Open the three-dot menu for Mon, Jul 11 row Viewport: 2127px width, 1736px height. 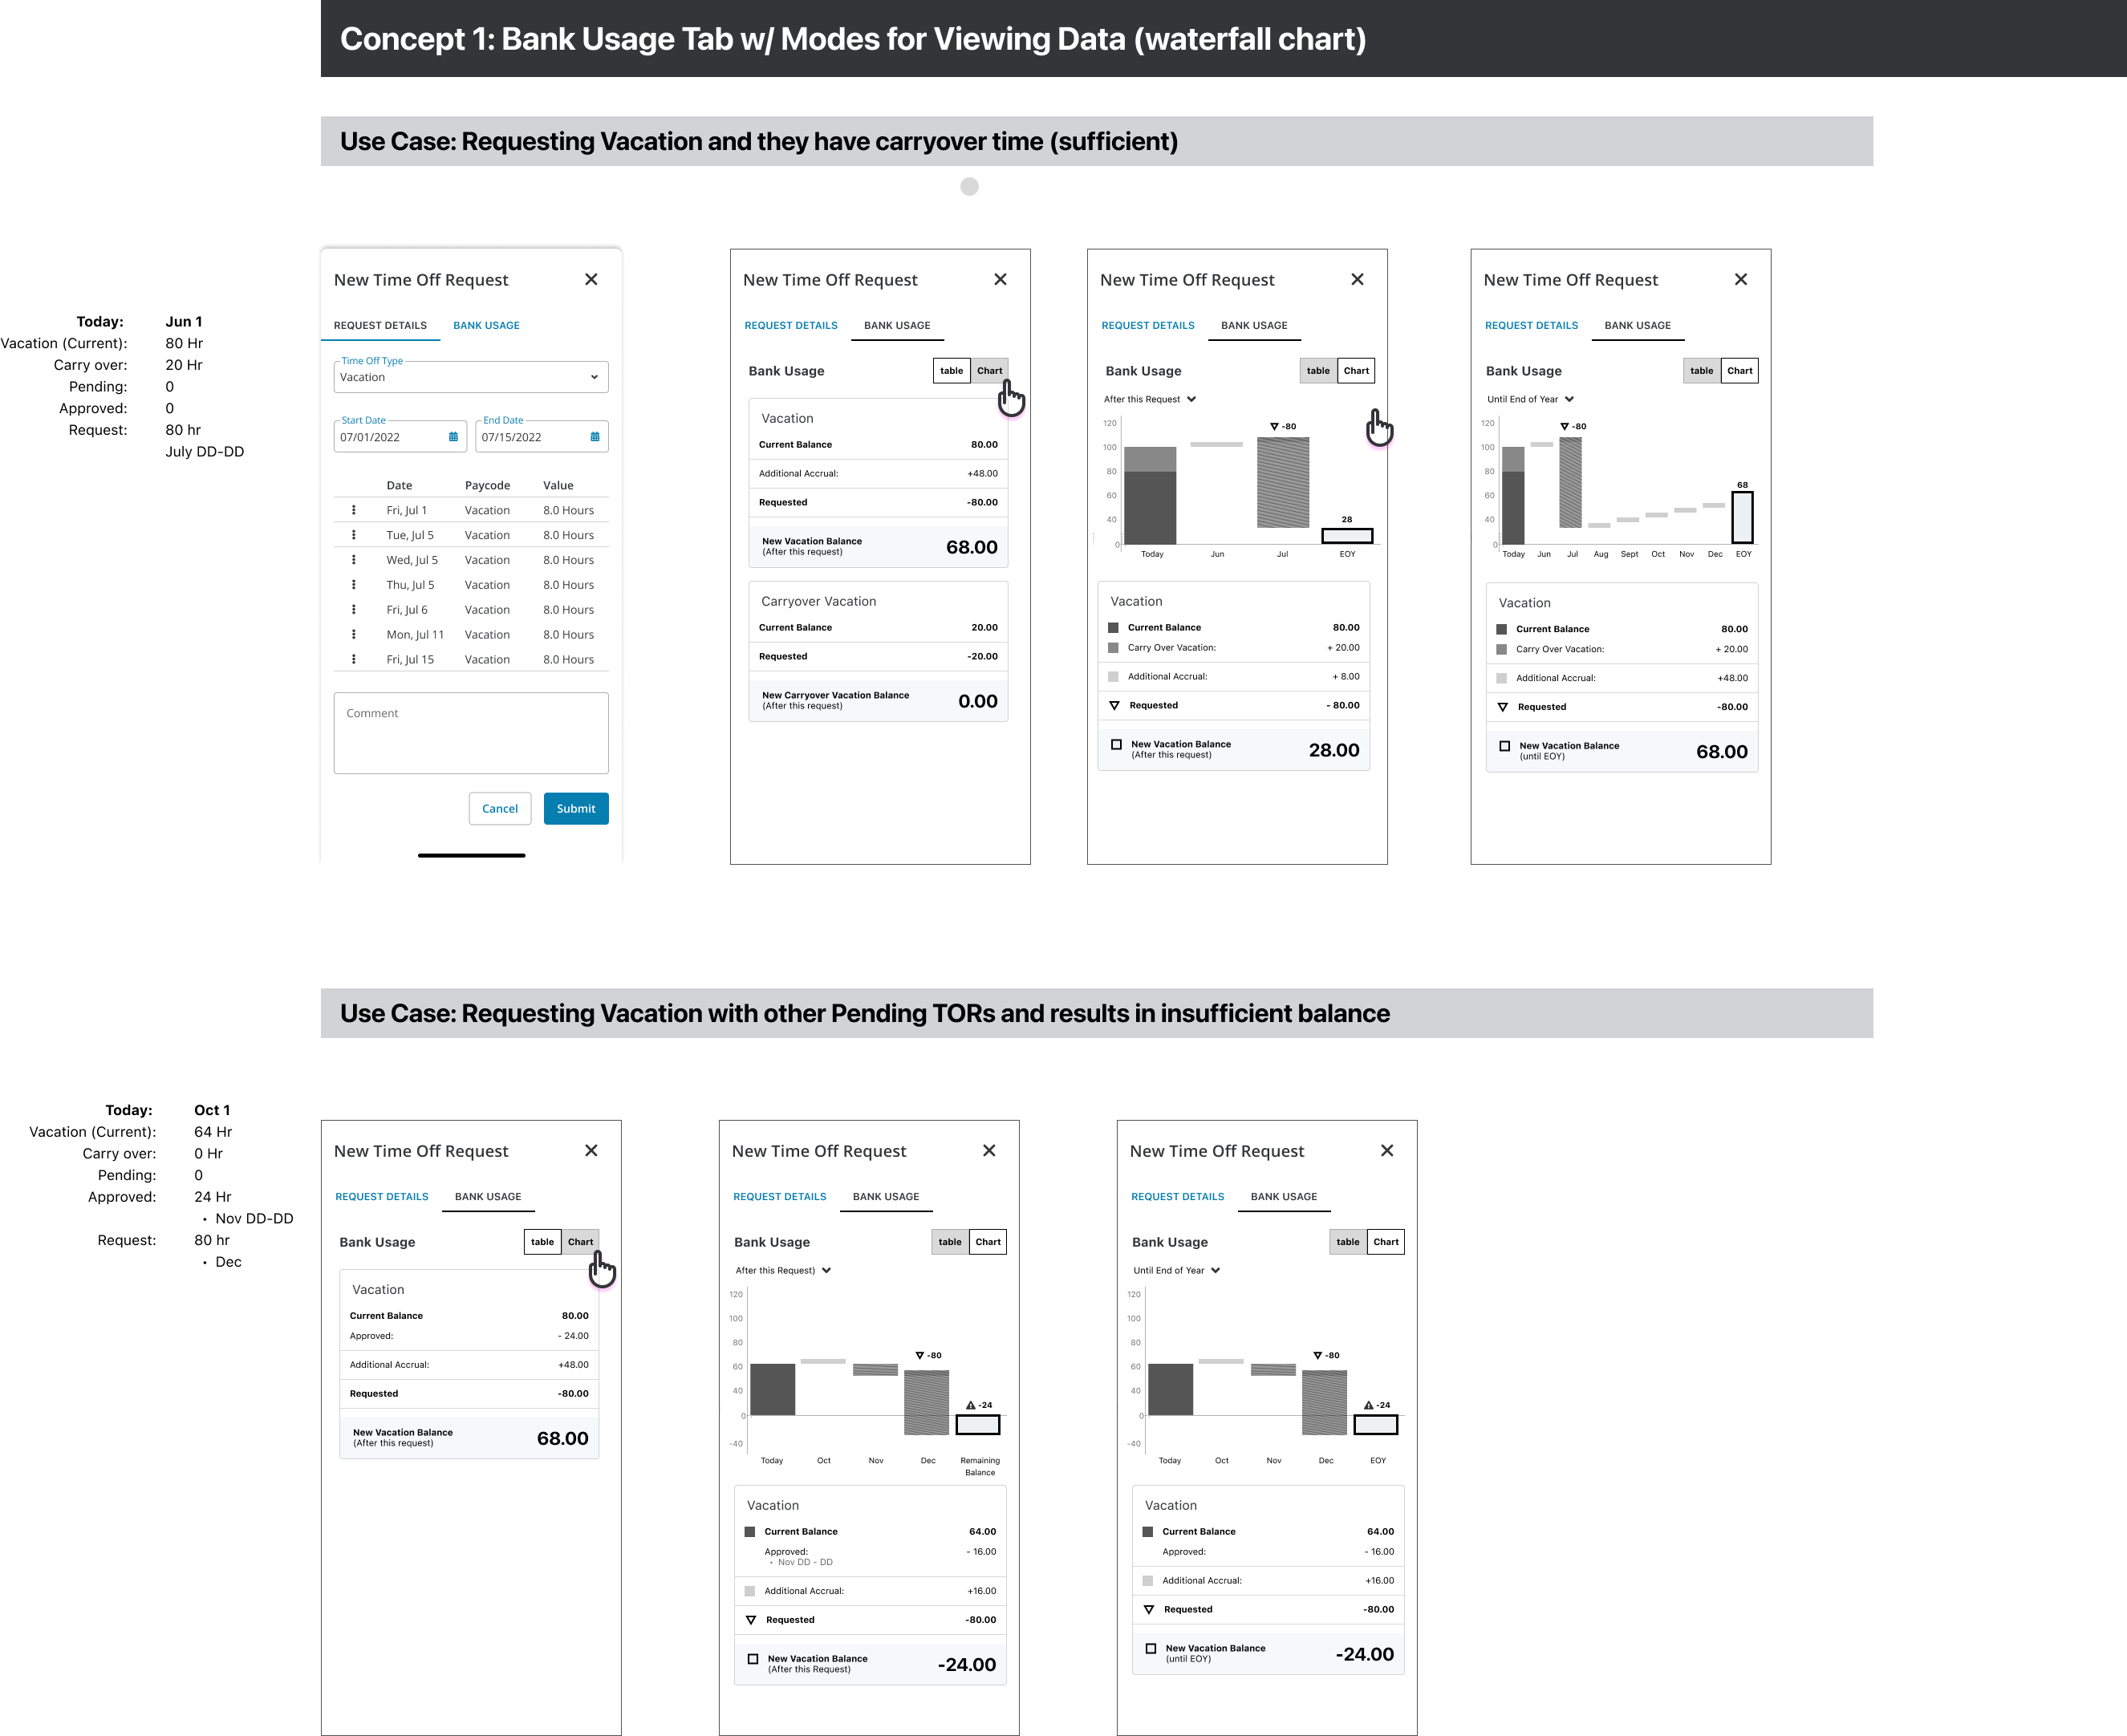point(353,635)
